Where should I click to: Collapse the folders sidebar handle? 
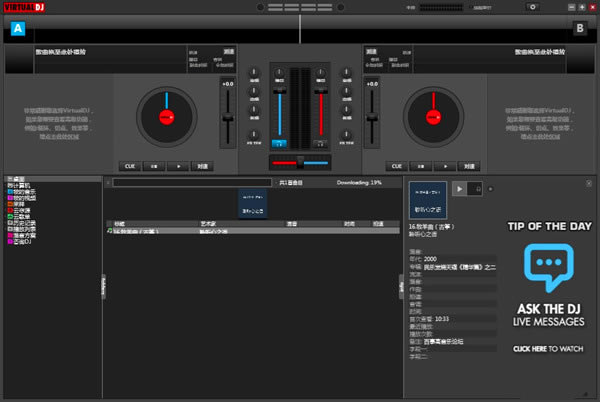[x=102, y=285]
